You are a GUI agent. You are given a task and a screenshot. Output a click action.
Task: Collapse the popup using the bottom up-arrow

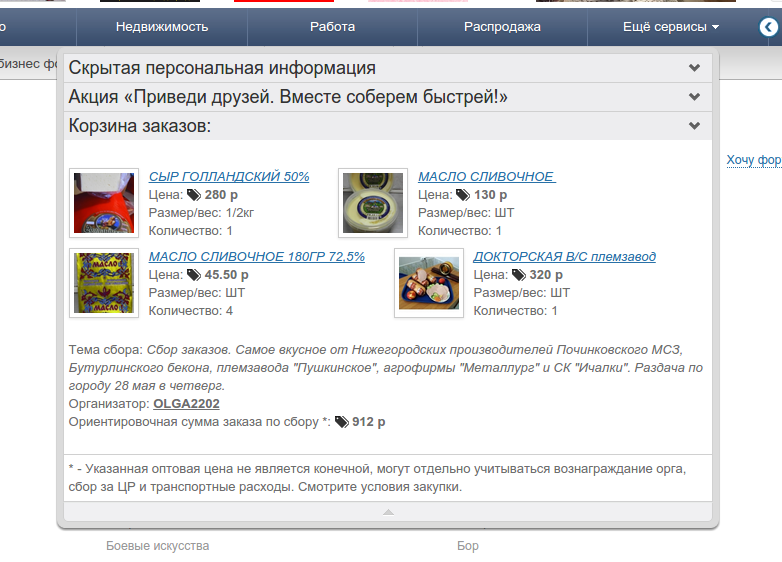(388, 512)
